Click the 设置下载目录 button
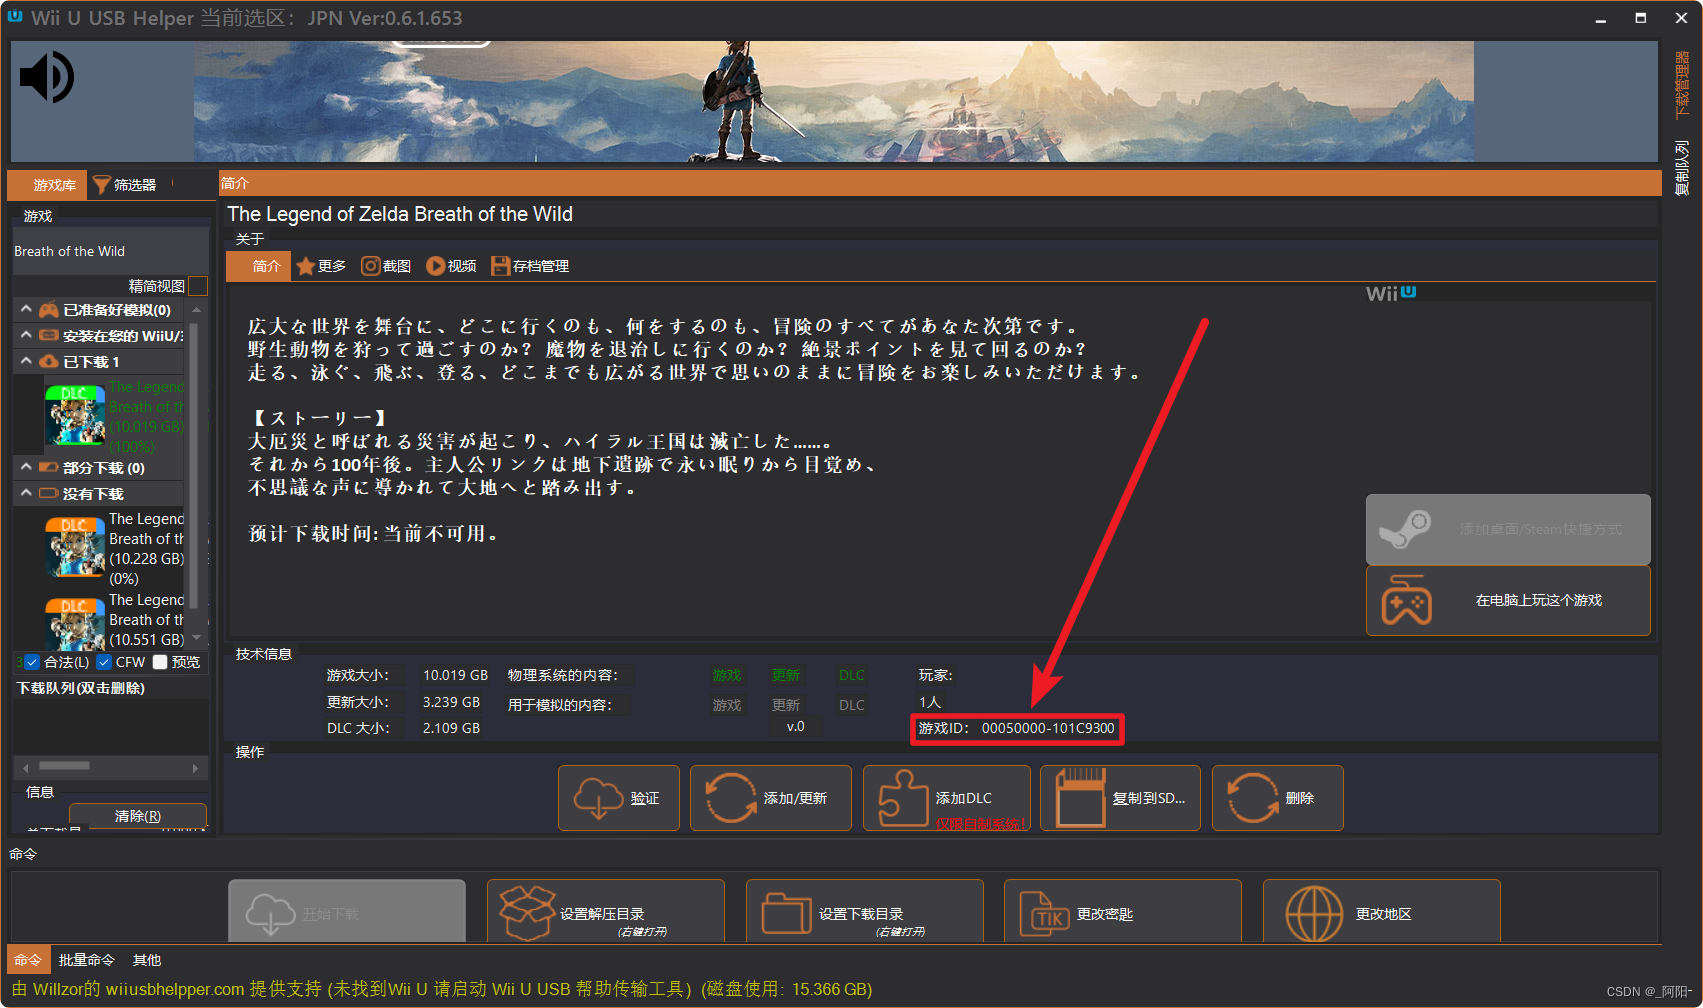This screenshot has height=1008, width=1703. [865, 911]
